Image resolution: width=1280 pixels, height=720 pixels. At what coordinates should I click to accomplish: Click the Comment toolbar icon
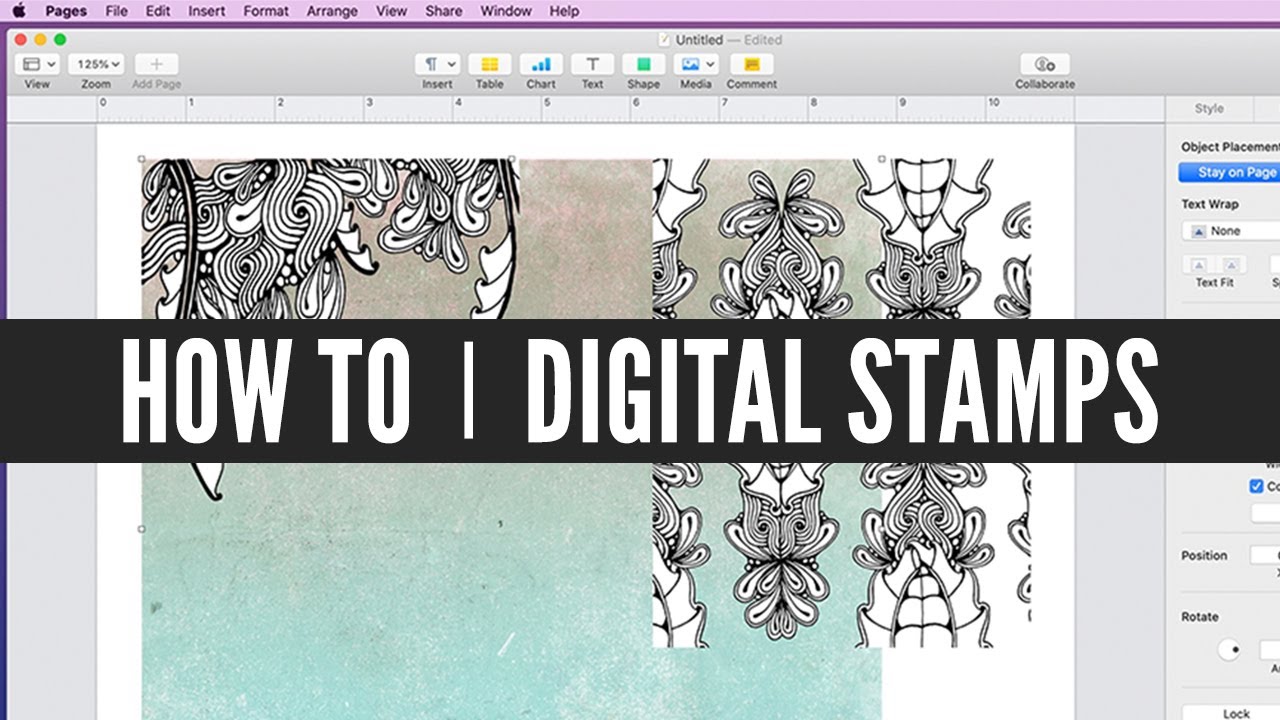752,64
